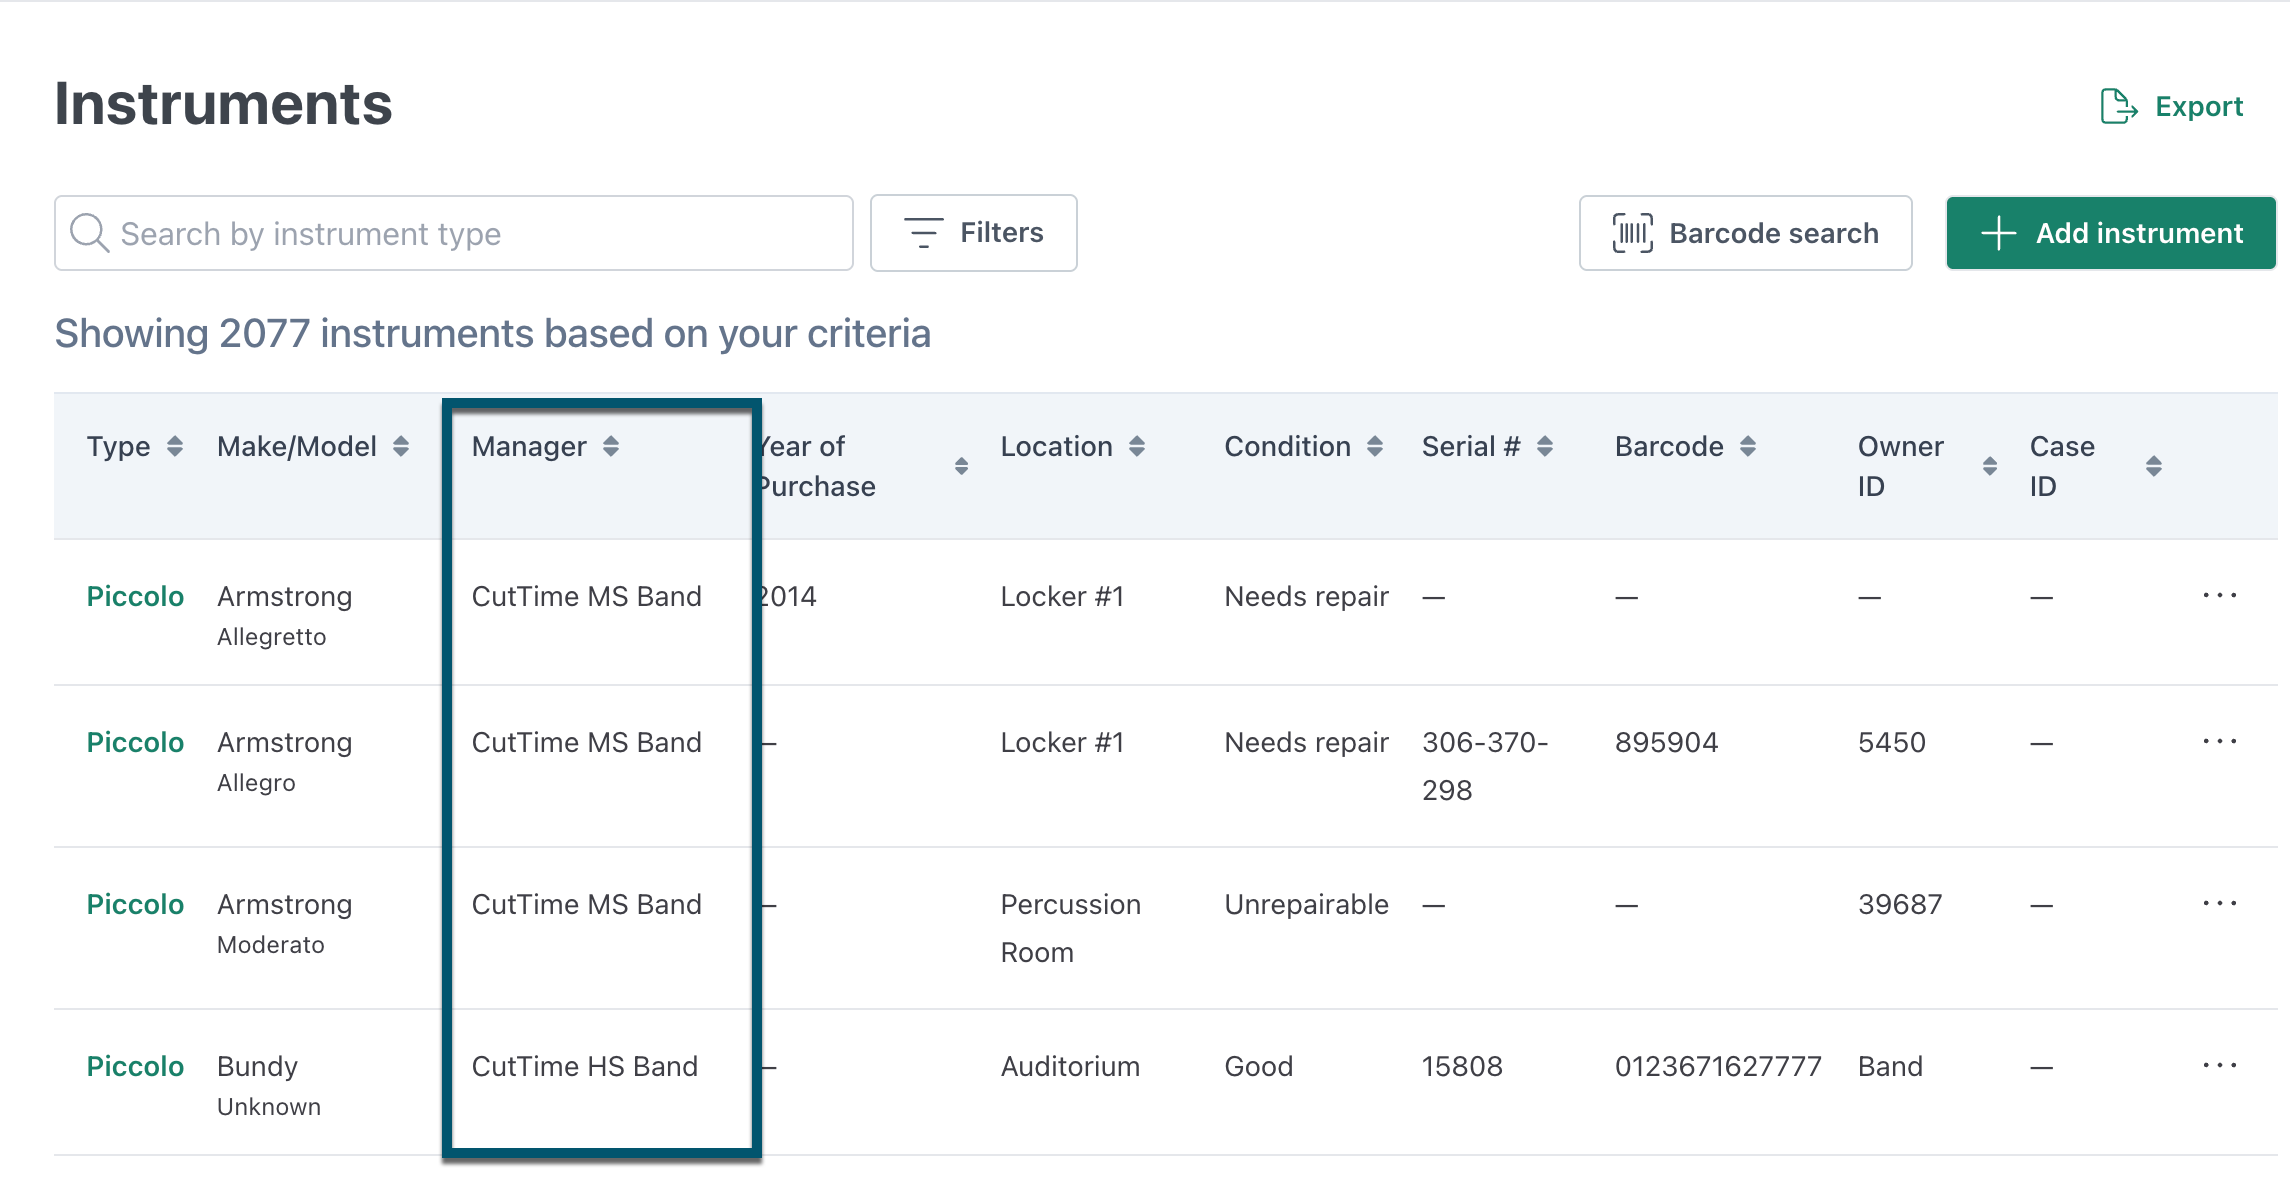Click CutTime HS Band manager cell

[x=585, y=1066]
